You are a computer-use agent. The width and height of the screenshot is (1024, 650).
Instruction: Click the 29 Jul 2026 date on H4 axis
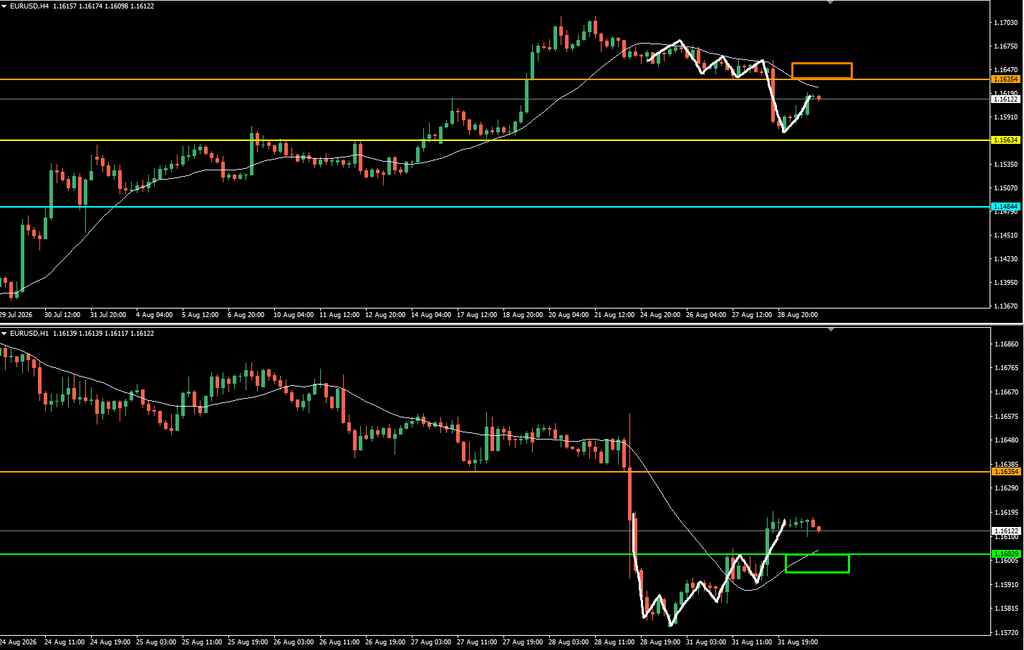(x=16, y=315)
